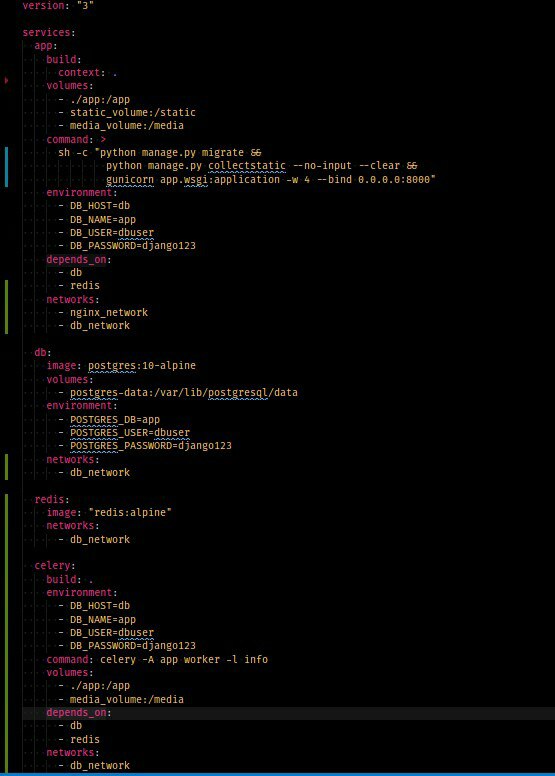Click the db: service key
Image resolution: width=555 pixels, height=776 pixels.
point(43,352)
